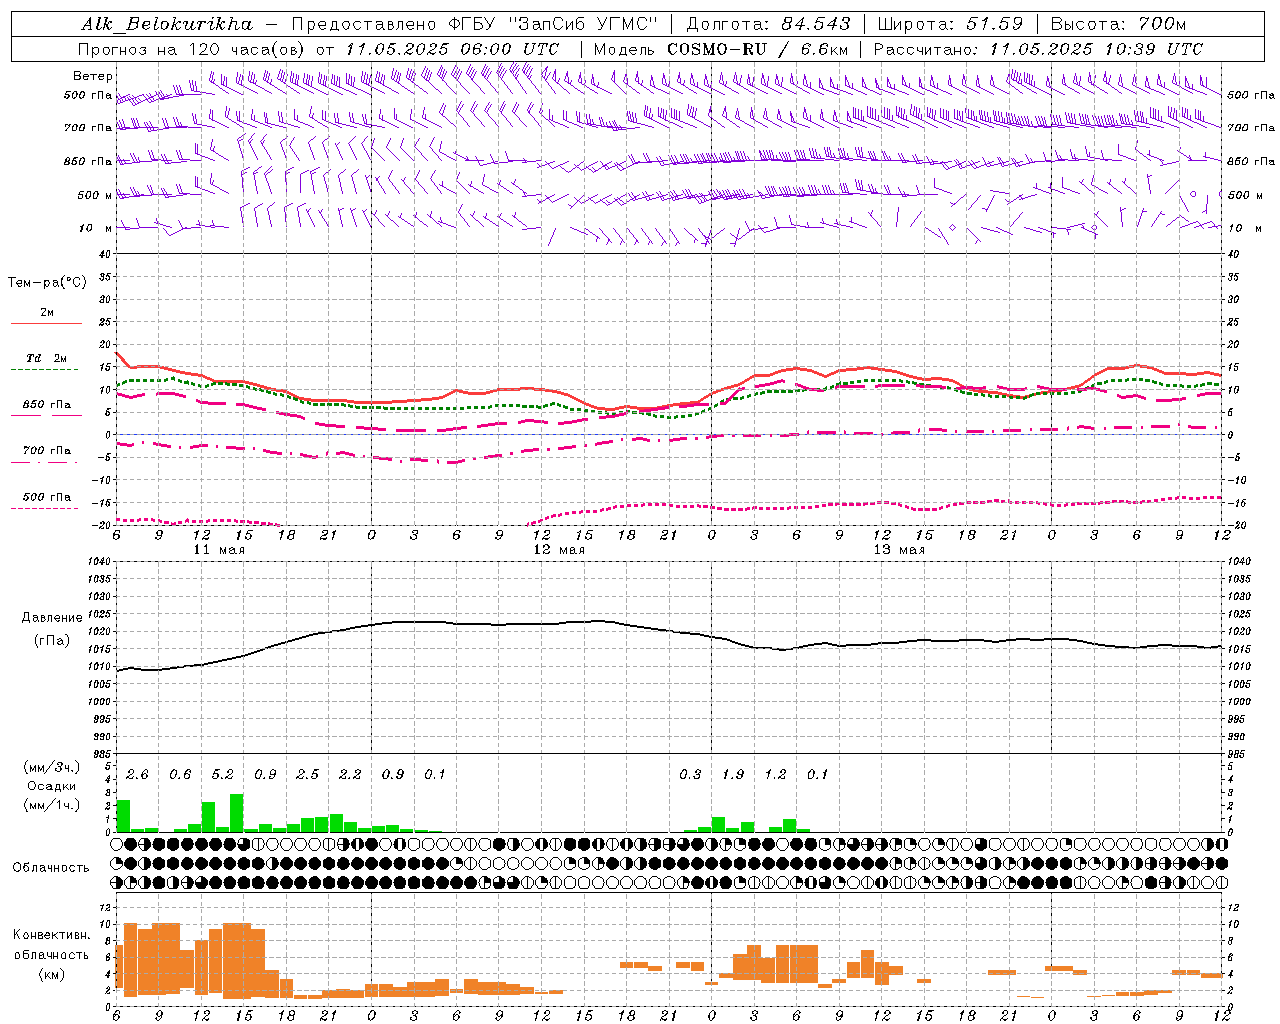Click the forecast length text Прогноз на 120 часа(ов)
This screenshot has height=1024, width=1280.
(x=192, y=49)
